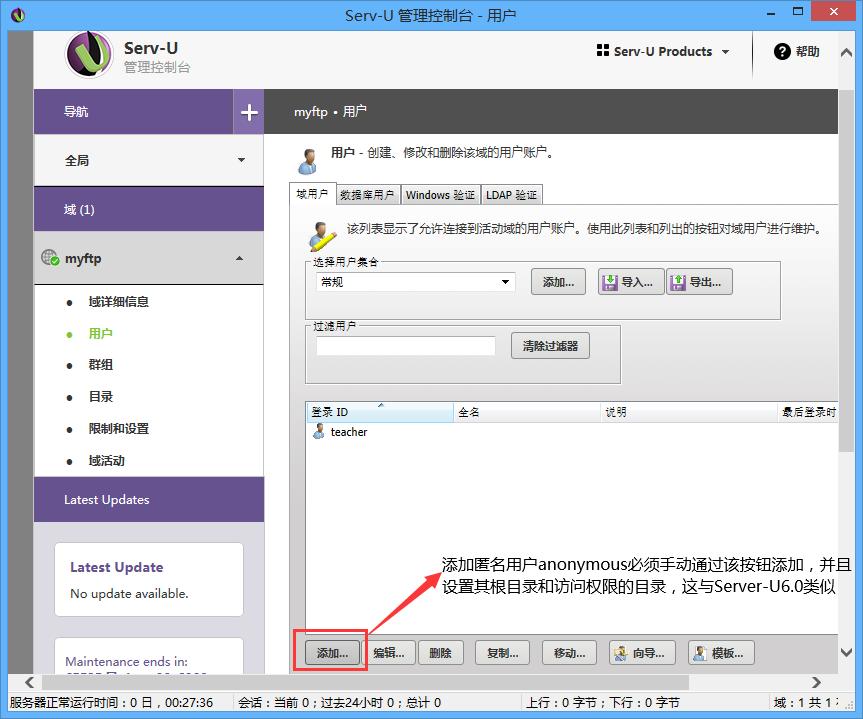Sort by the 登录 ID column header
This screenshot has width=863, height=719.
click(379, 412)
